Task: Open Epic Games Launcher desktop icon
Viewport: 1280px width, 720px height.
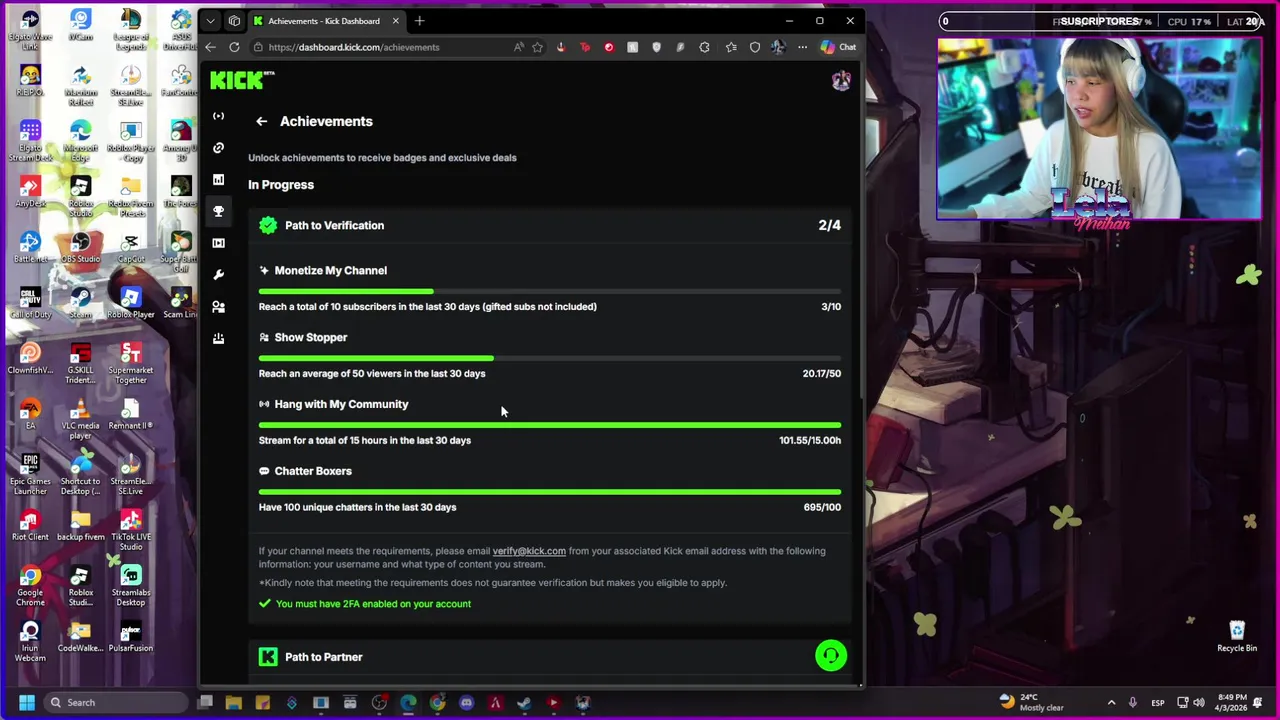Action: [x=30, y=475]
